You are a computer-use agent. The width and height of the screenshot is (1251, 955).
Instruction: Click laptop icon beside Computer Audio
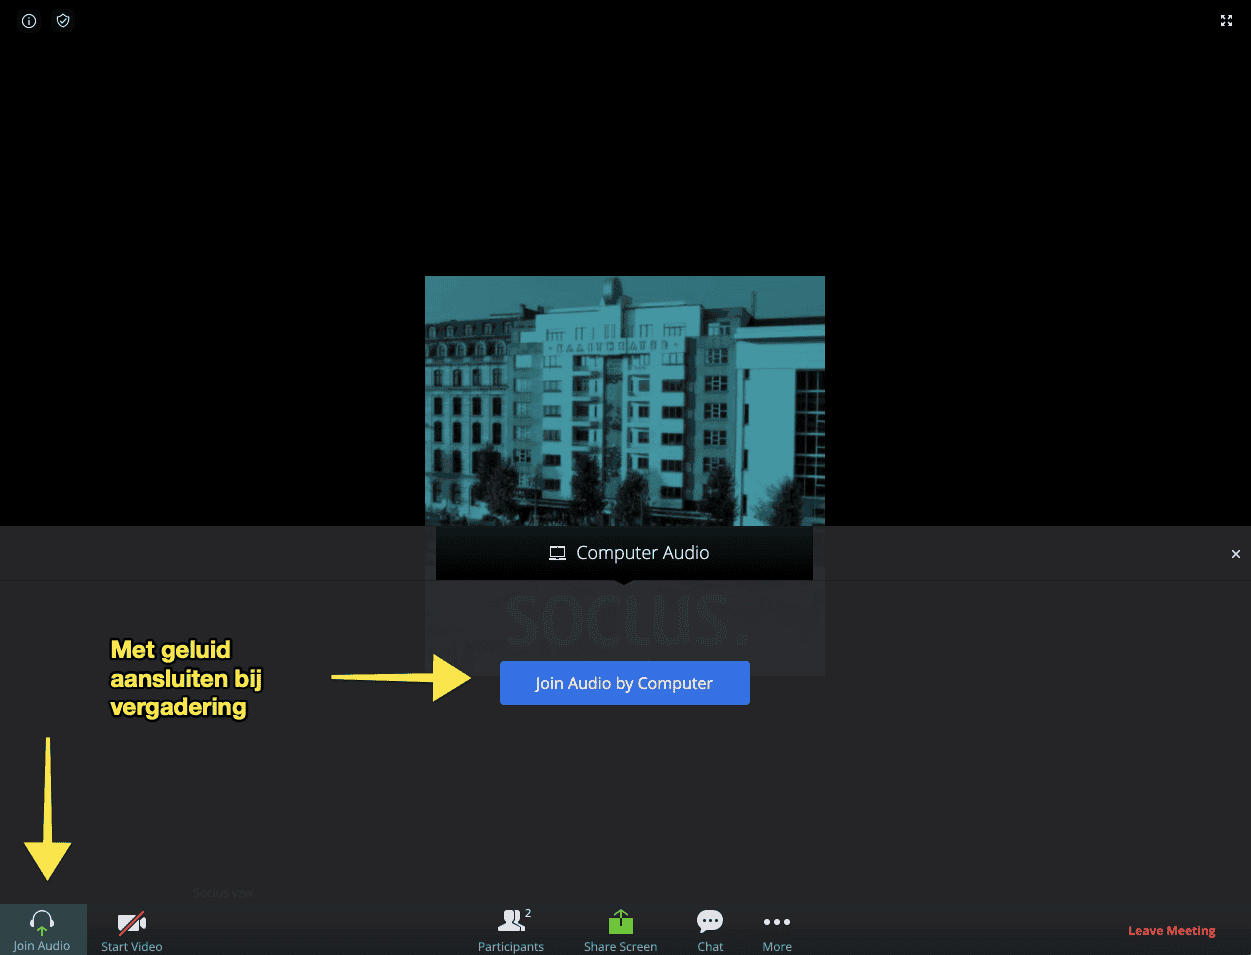pos(557,553)
